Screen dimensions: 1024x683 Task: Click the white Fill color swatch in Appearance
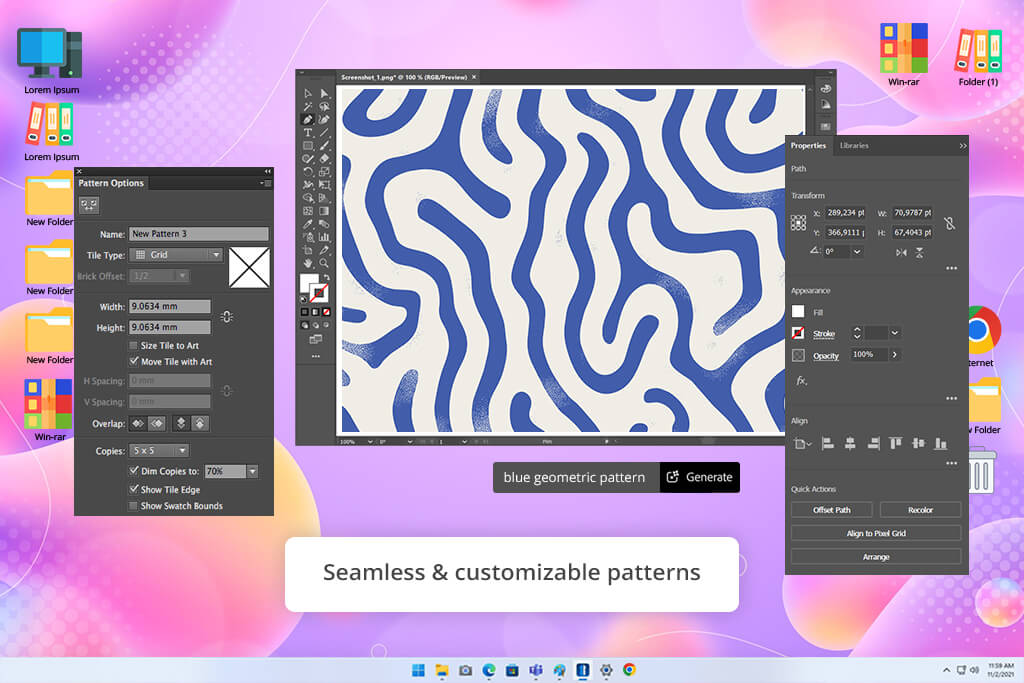pos(798,312)
